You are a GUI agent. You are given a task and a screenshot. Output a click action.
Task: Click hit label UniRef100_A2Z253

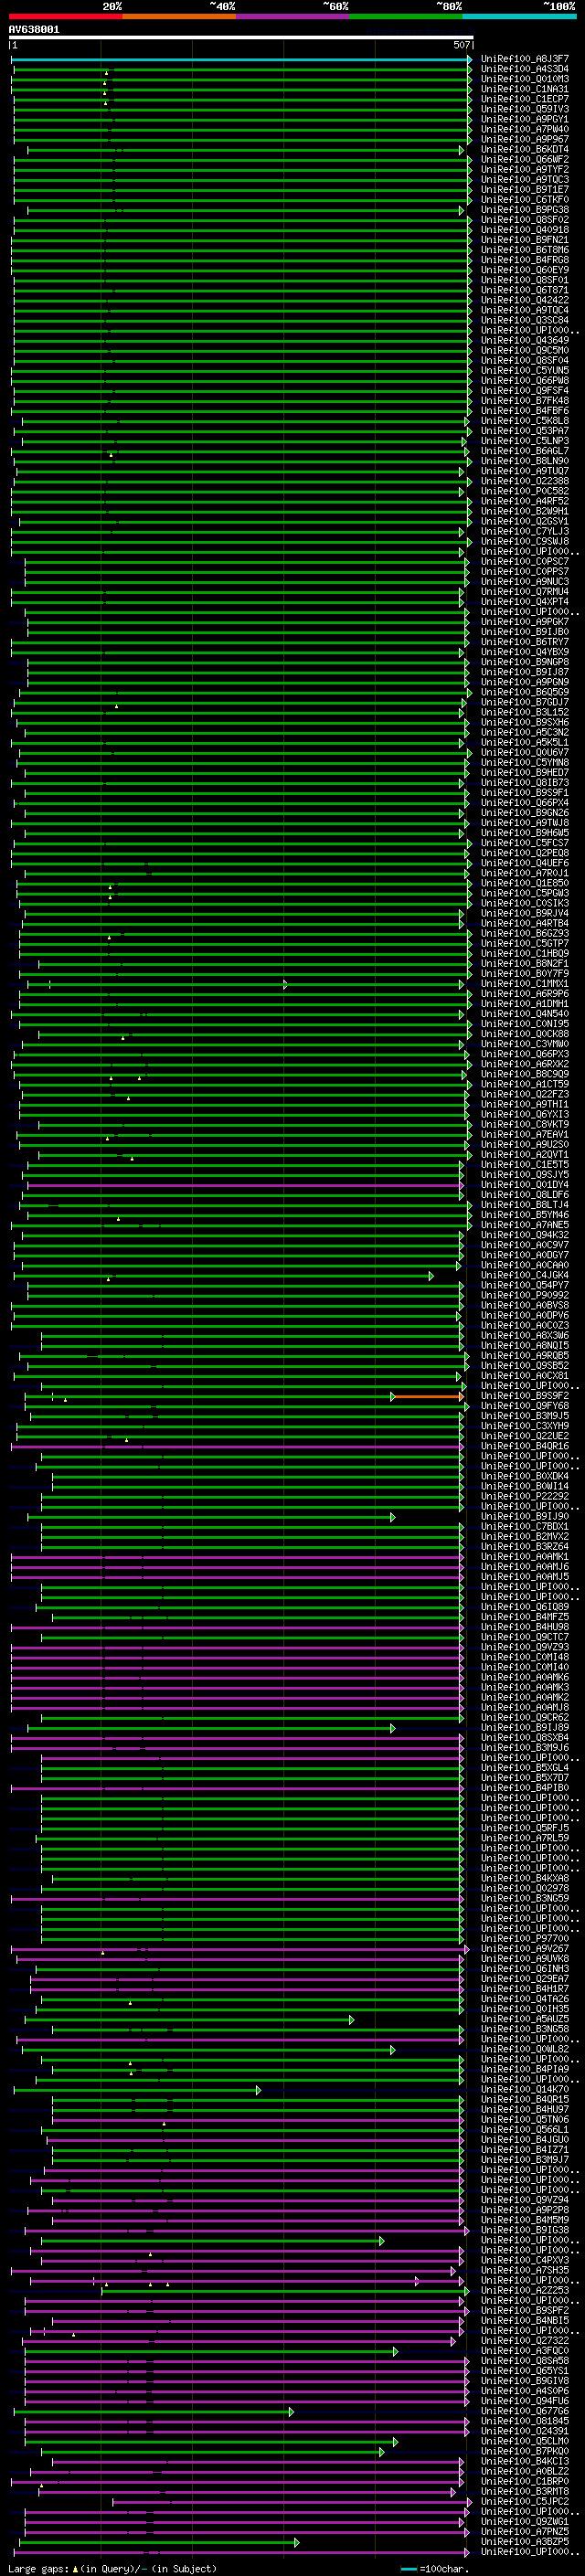click(x=524, y=2290)
